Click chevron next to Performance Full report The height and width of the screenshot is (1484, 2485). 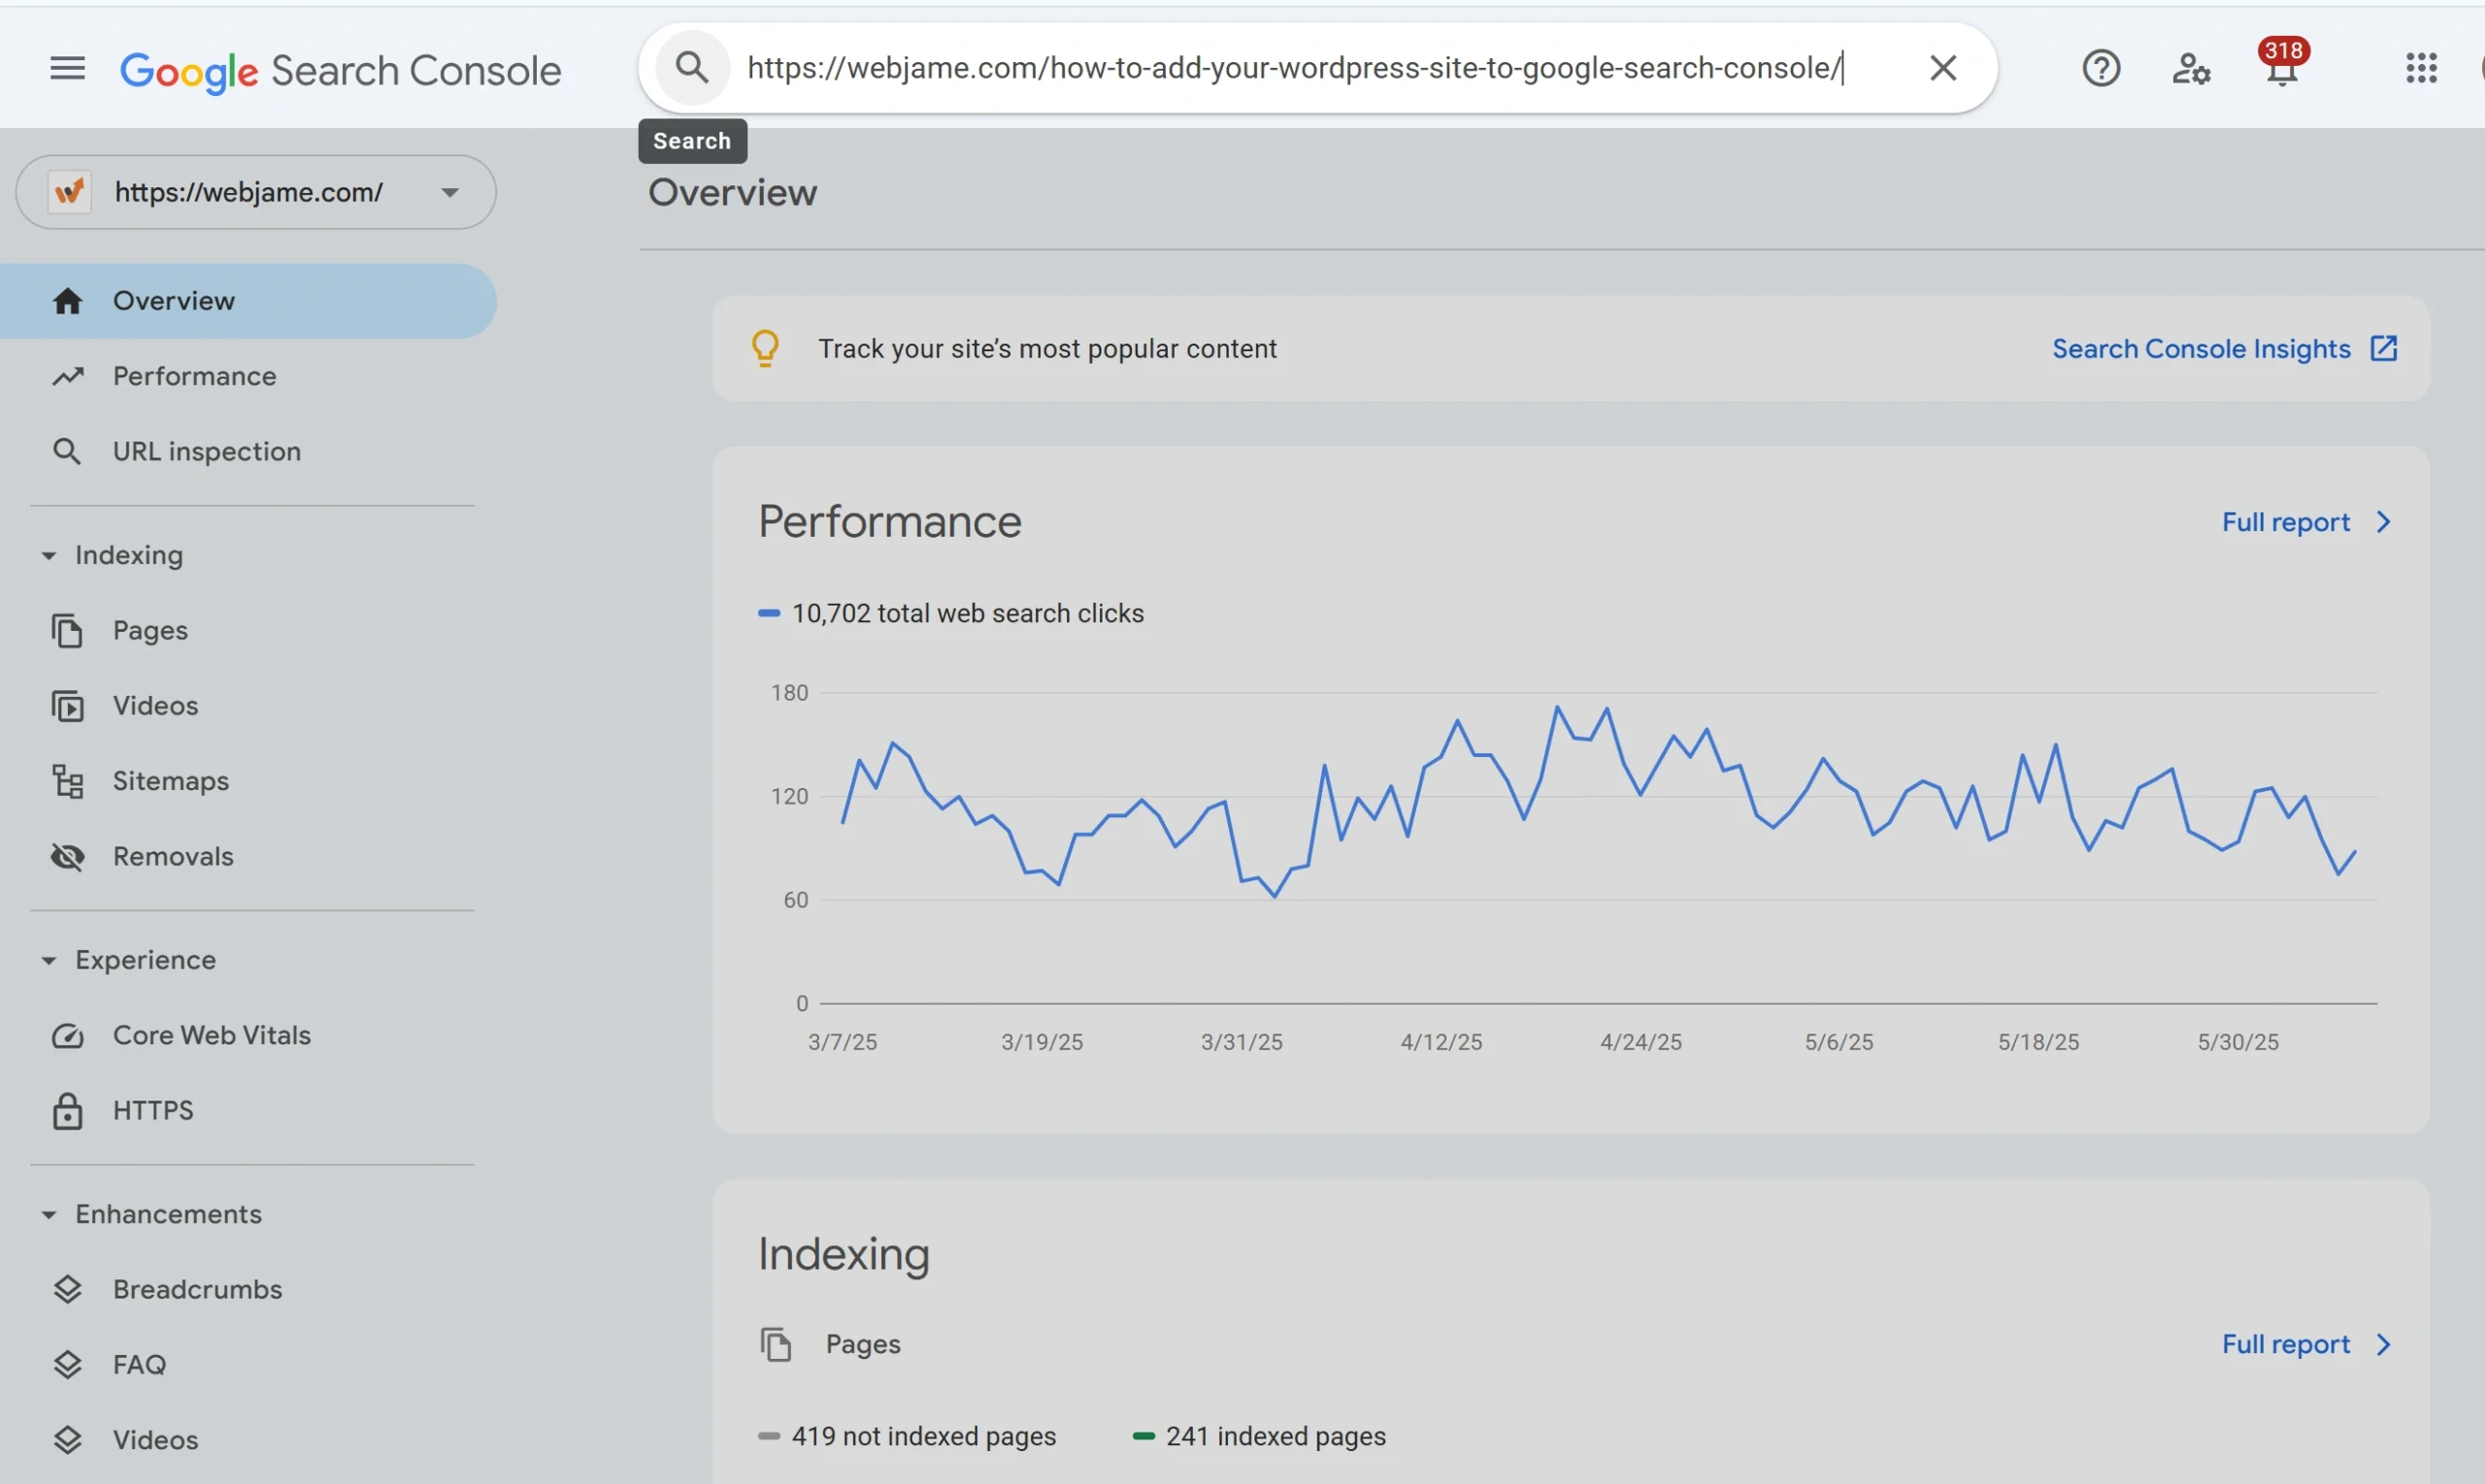click(x=2383, y=522)
